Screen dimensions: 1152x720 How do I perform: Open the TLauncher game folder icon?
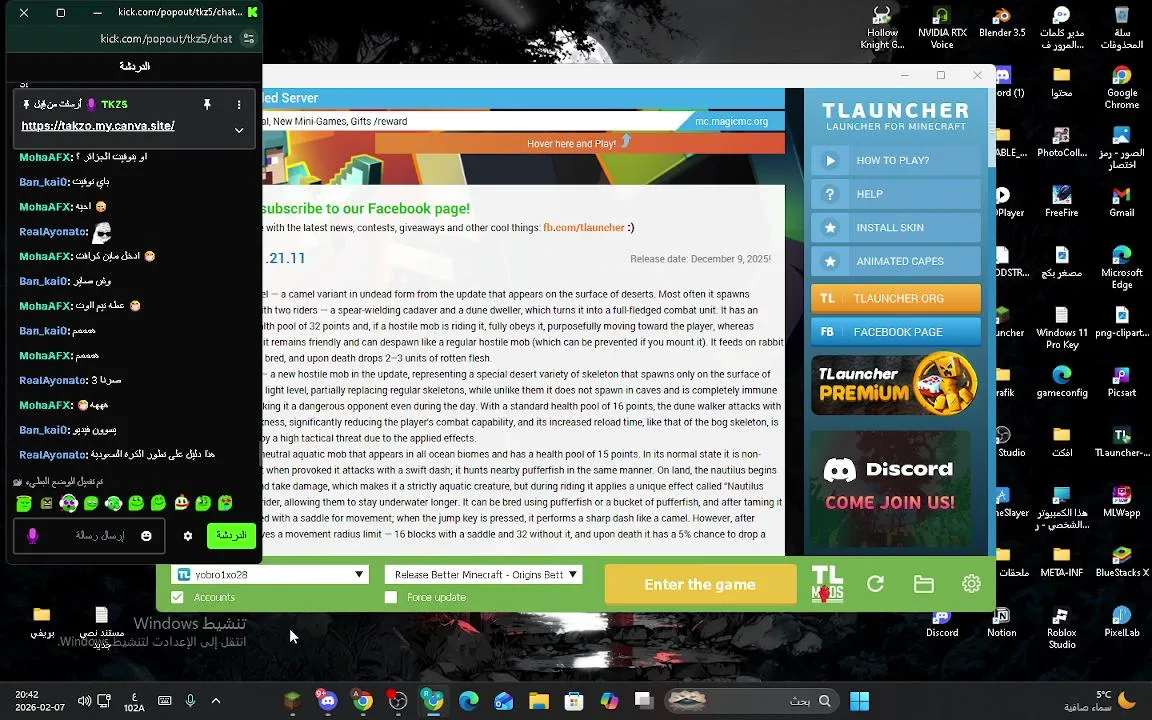(924, 584)
